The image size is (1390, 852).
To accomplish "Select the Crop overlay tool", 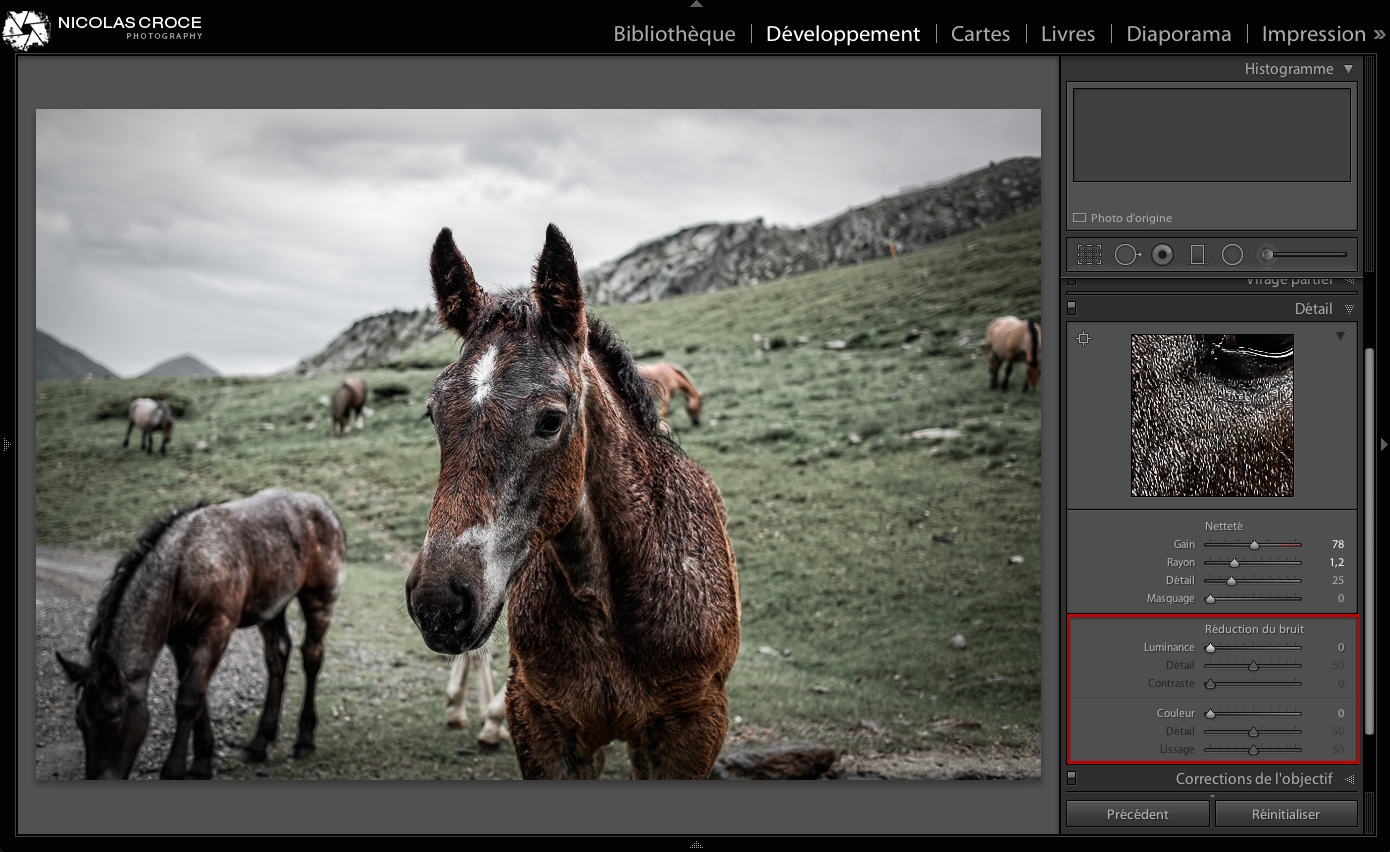I will click(x=1089, y=254).
